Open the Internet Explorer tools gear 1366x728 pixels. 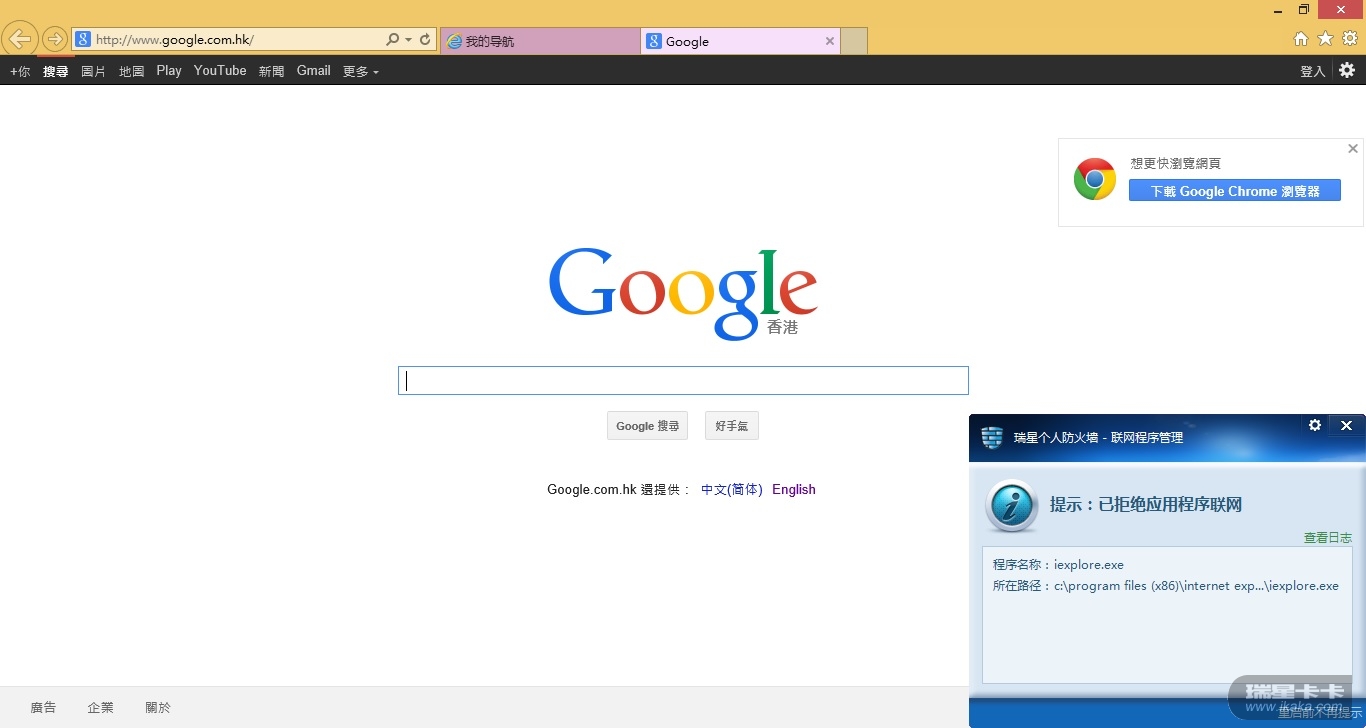1350,39
